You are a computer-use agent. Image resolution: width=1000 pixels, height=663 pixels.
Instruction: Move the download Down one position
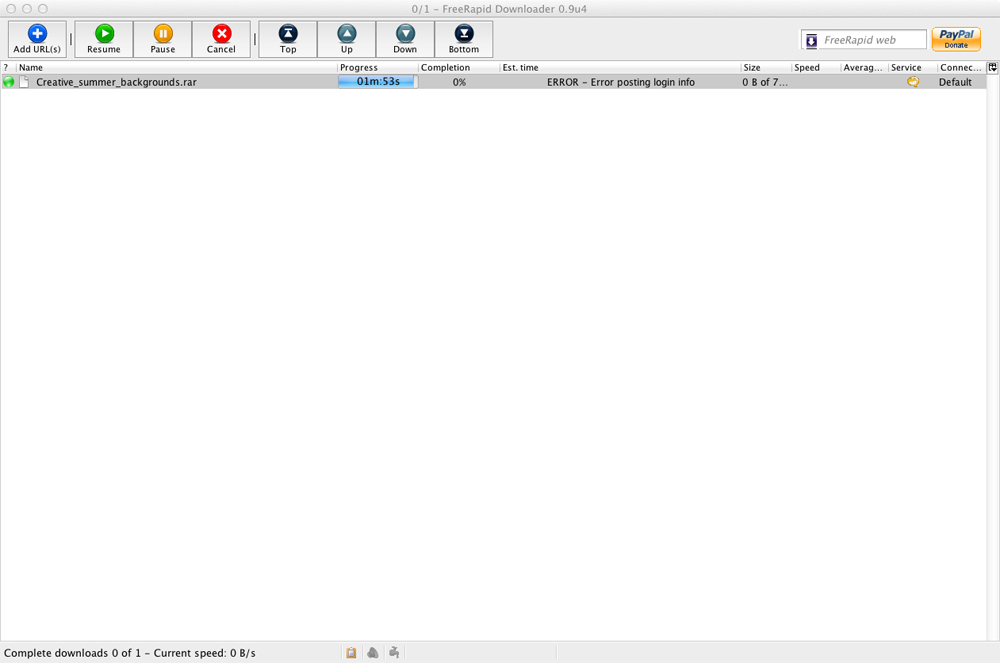point(405,40)
